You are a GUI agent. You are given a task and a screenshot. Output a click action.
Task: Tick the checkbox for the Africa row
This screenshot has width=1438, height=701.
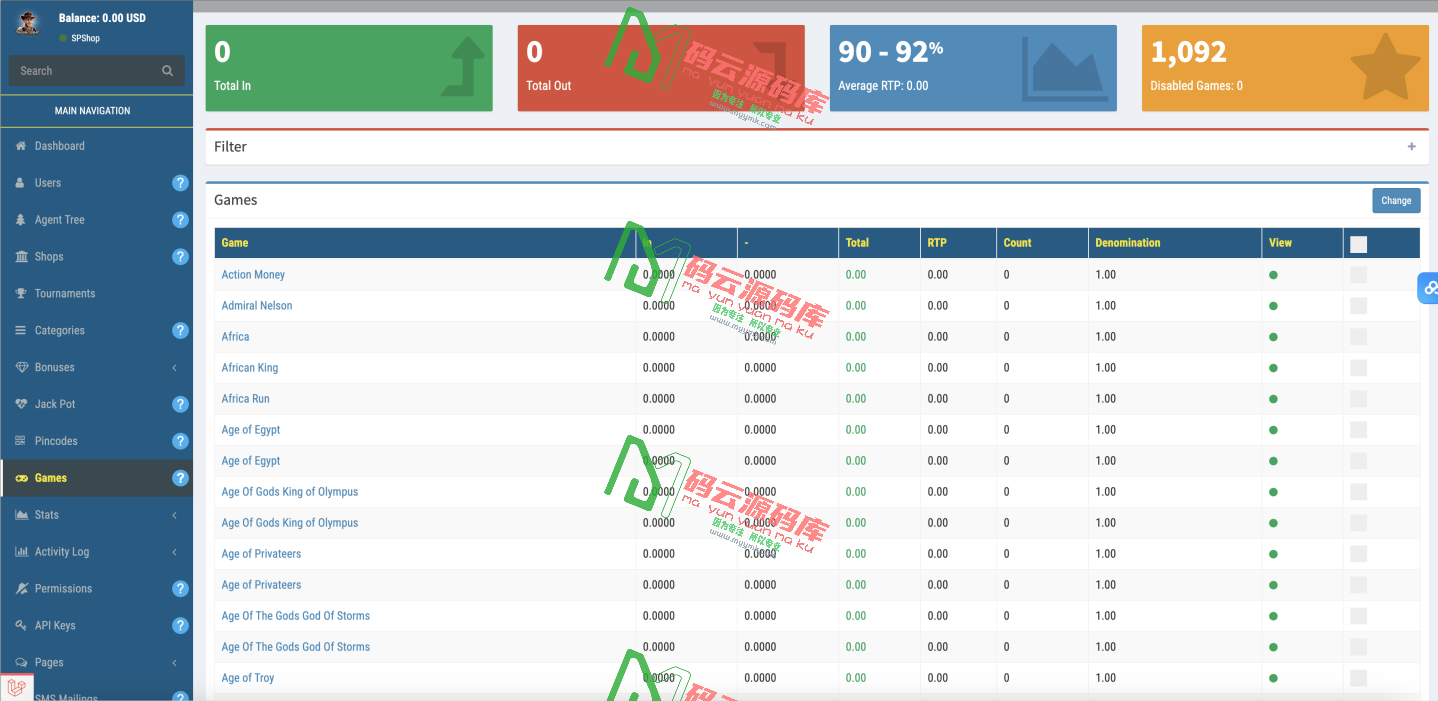pos(1358,337)
